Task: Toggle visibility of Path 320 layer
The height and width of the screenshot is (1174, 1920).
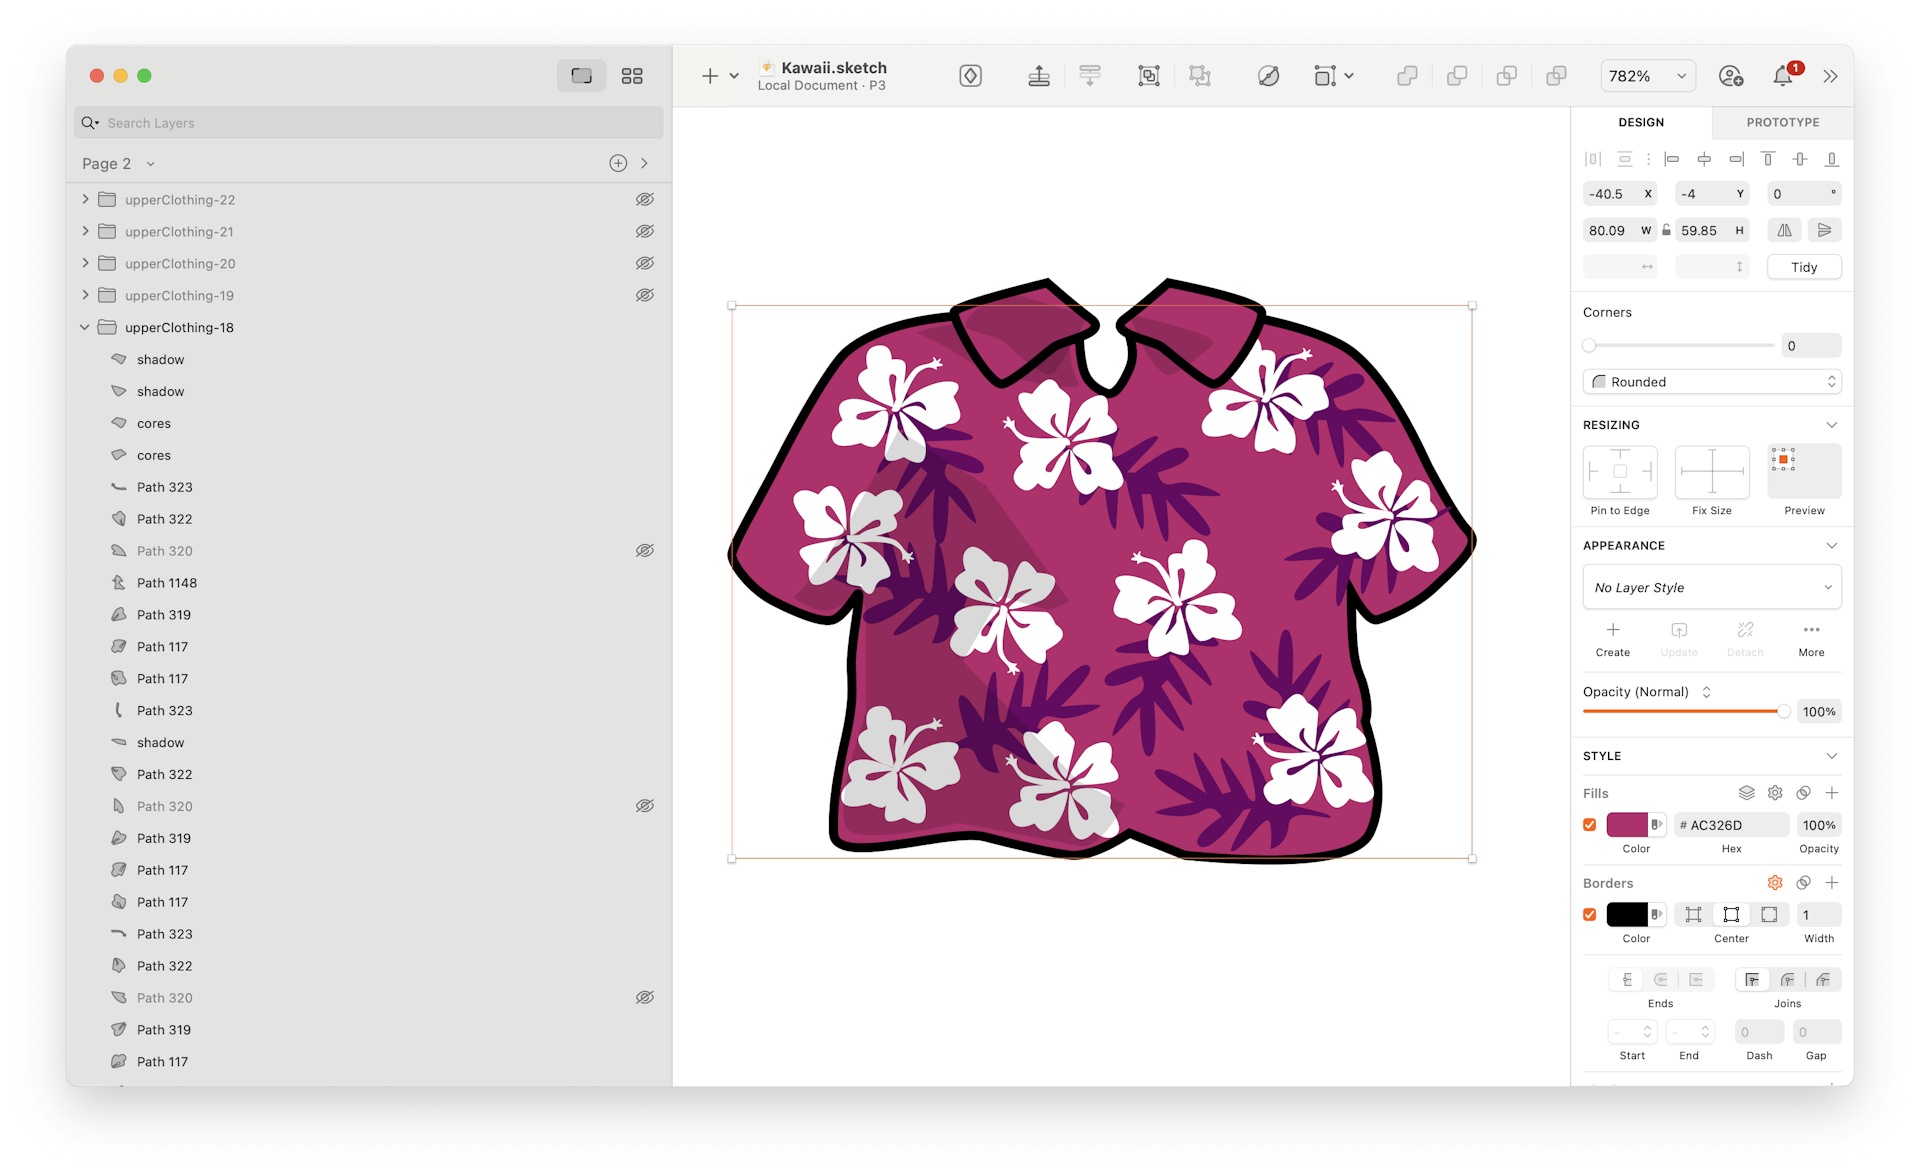Action: [x=646, y=550]
